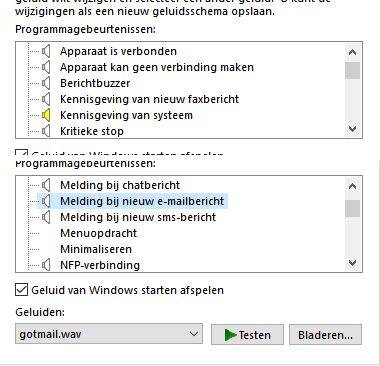Click up arrow of upper event list scrollbar
The width and height of the screenshot is (380, 366).
pos(352,52)
